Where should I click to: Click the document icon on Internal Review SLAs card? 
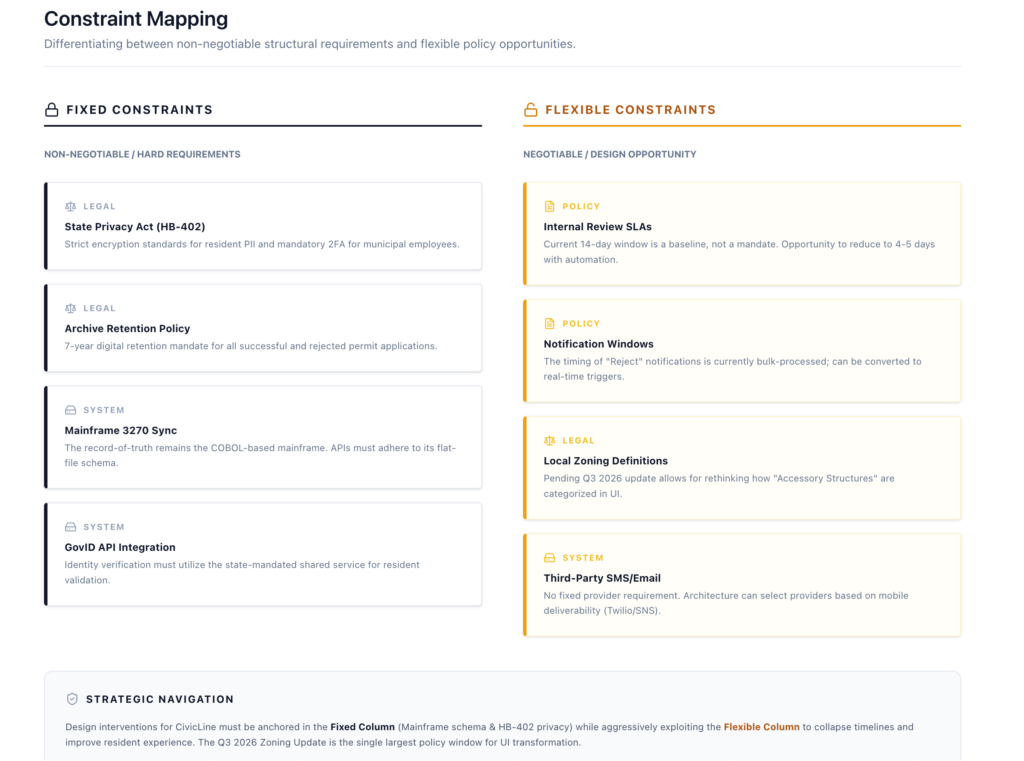point(549,207)
